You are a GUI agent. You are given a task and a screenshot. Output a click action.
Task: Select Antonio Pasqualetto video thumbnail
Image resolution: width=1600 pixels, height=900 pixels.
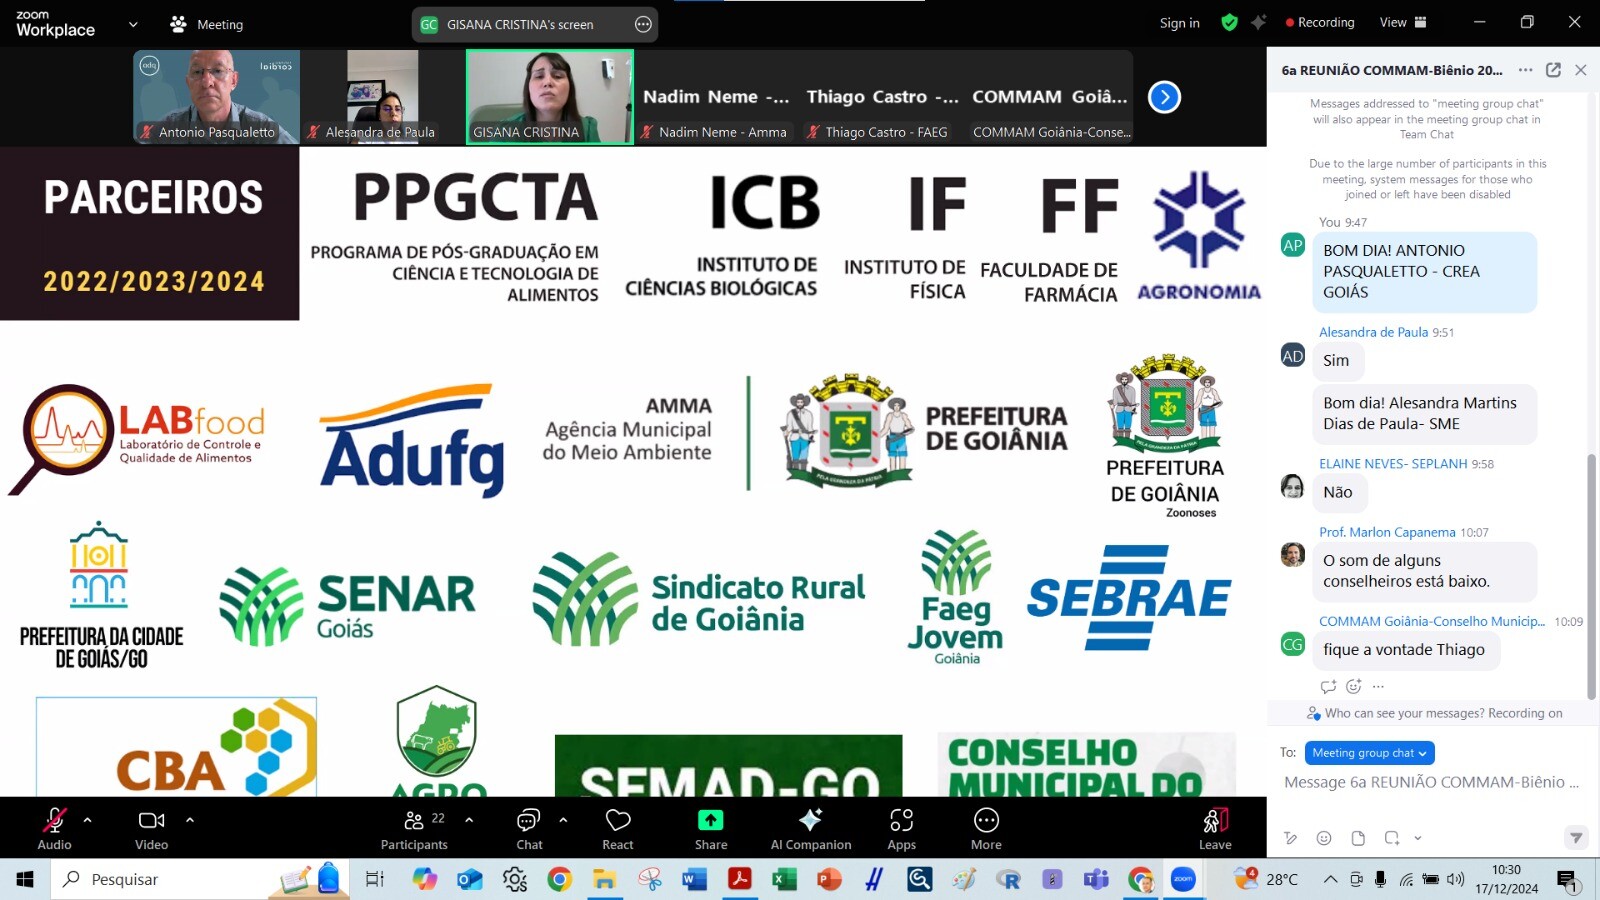[x=216, y=97]
